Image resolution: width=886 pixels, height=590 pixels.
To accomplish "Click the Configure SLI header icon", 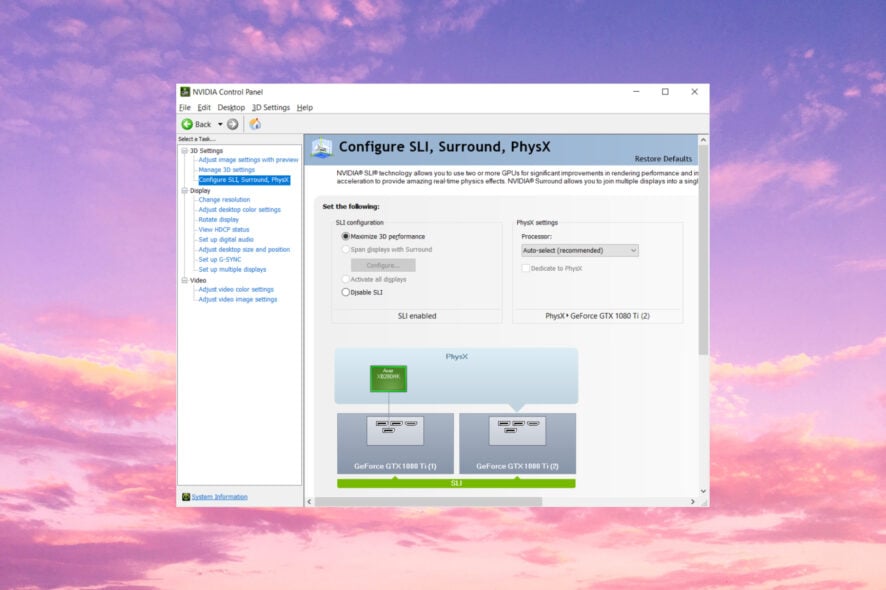I will click(x=322, y=148).
